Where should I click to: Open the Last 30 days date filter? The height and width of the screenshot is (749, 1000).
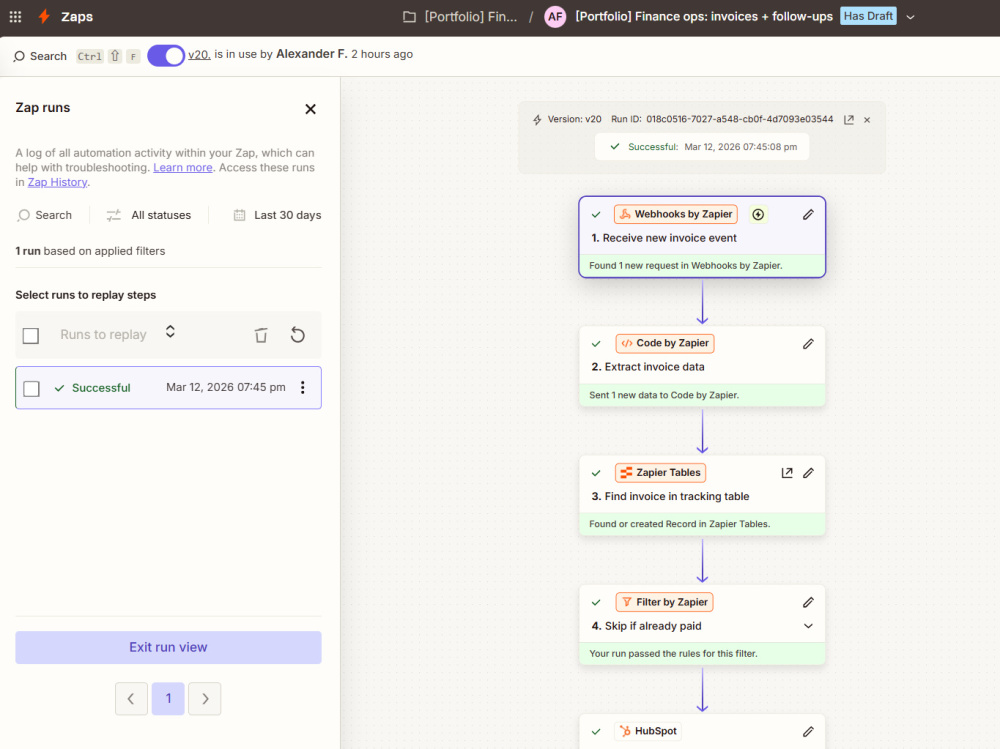pos(277,215)
